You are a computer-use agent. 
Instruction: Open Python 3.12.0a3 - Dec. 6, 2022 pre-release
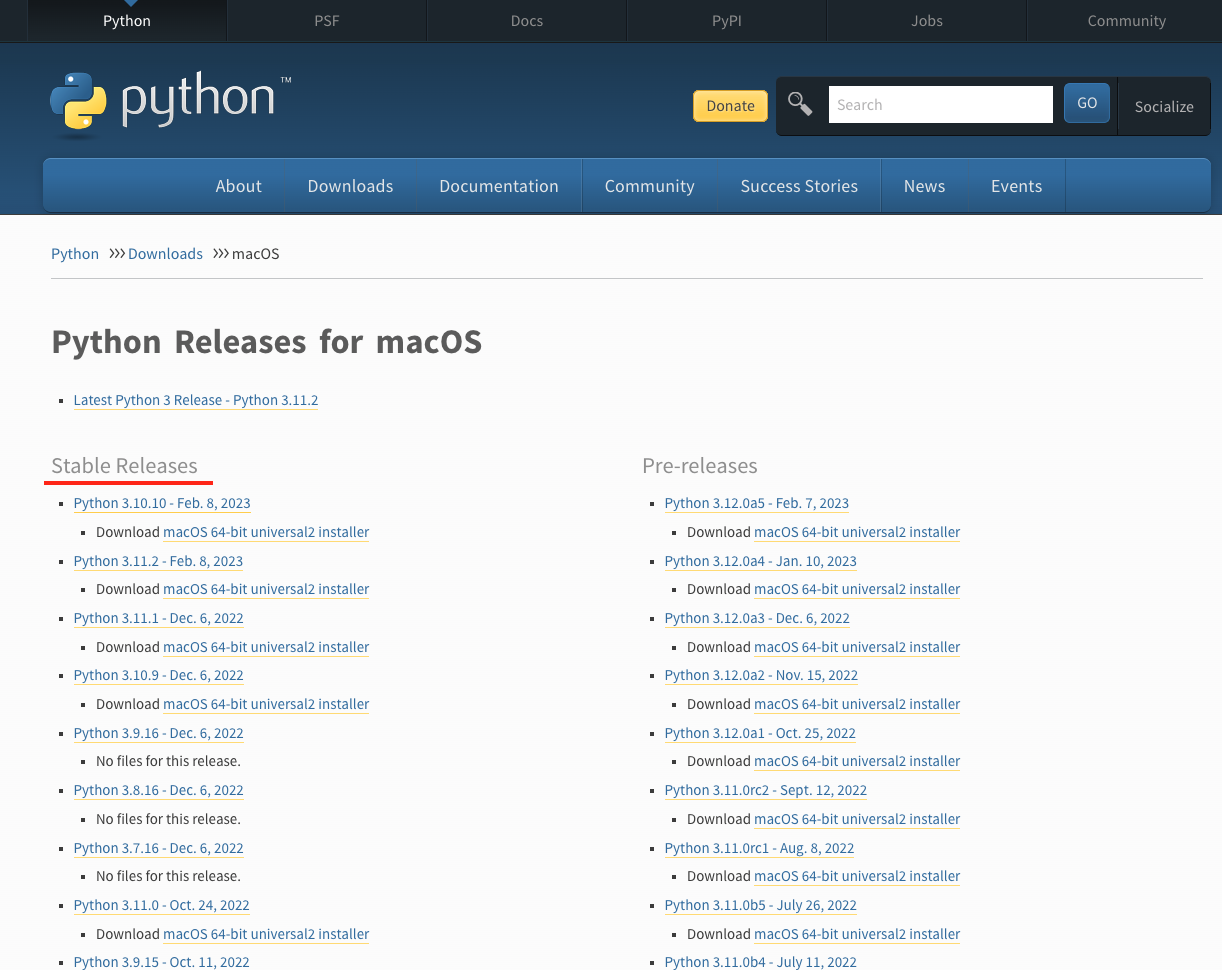(757, 618)
